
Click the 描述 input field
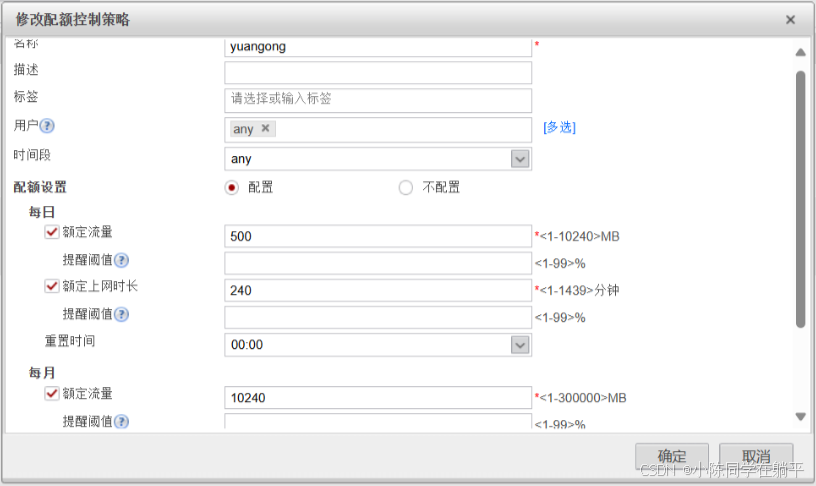(378, 73)
